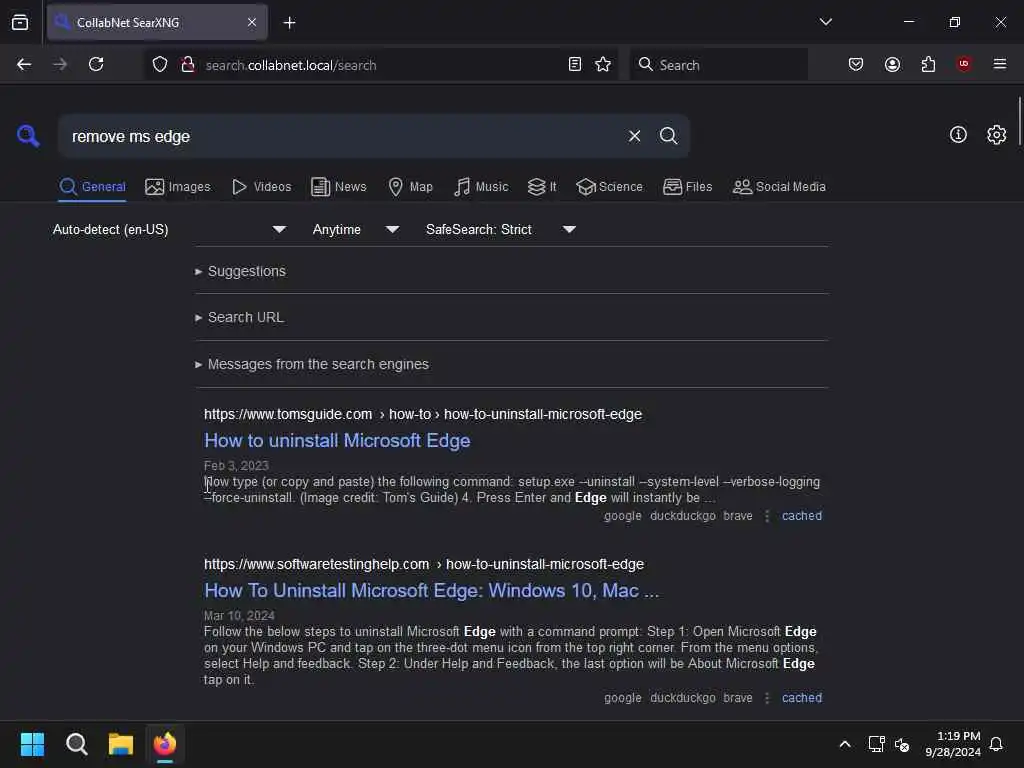Switch to the Science category tab
This screenshot has width=1024, height=768.
[x=609, y=187]
